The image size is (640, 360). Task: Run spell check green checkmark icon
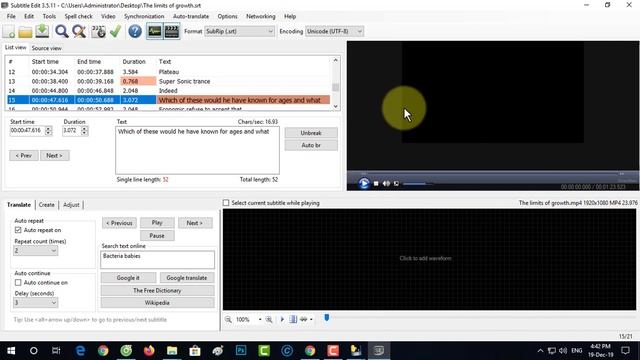(116, 31)
